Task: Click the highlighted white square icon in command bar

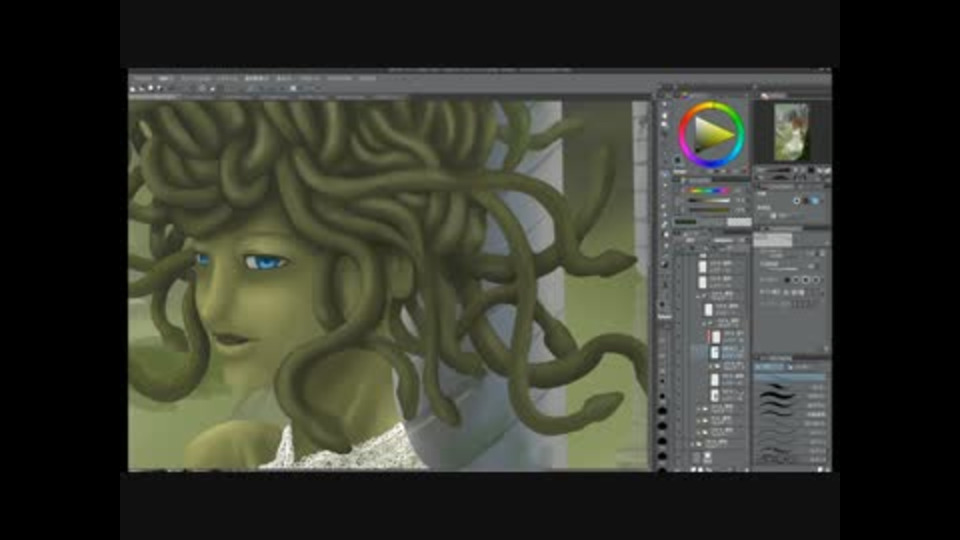Action: pyautogui.click(x=293, y=89)
